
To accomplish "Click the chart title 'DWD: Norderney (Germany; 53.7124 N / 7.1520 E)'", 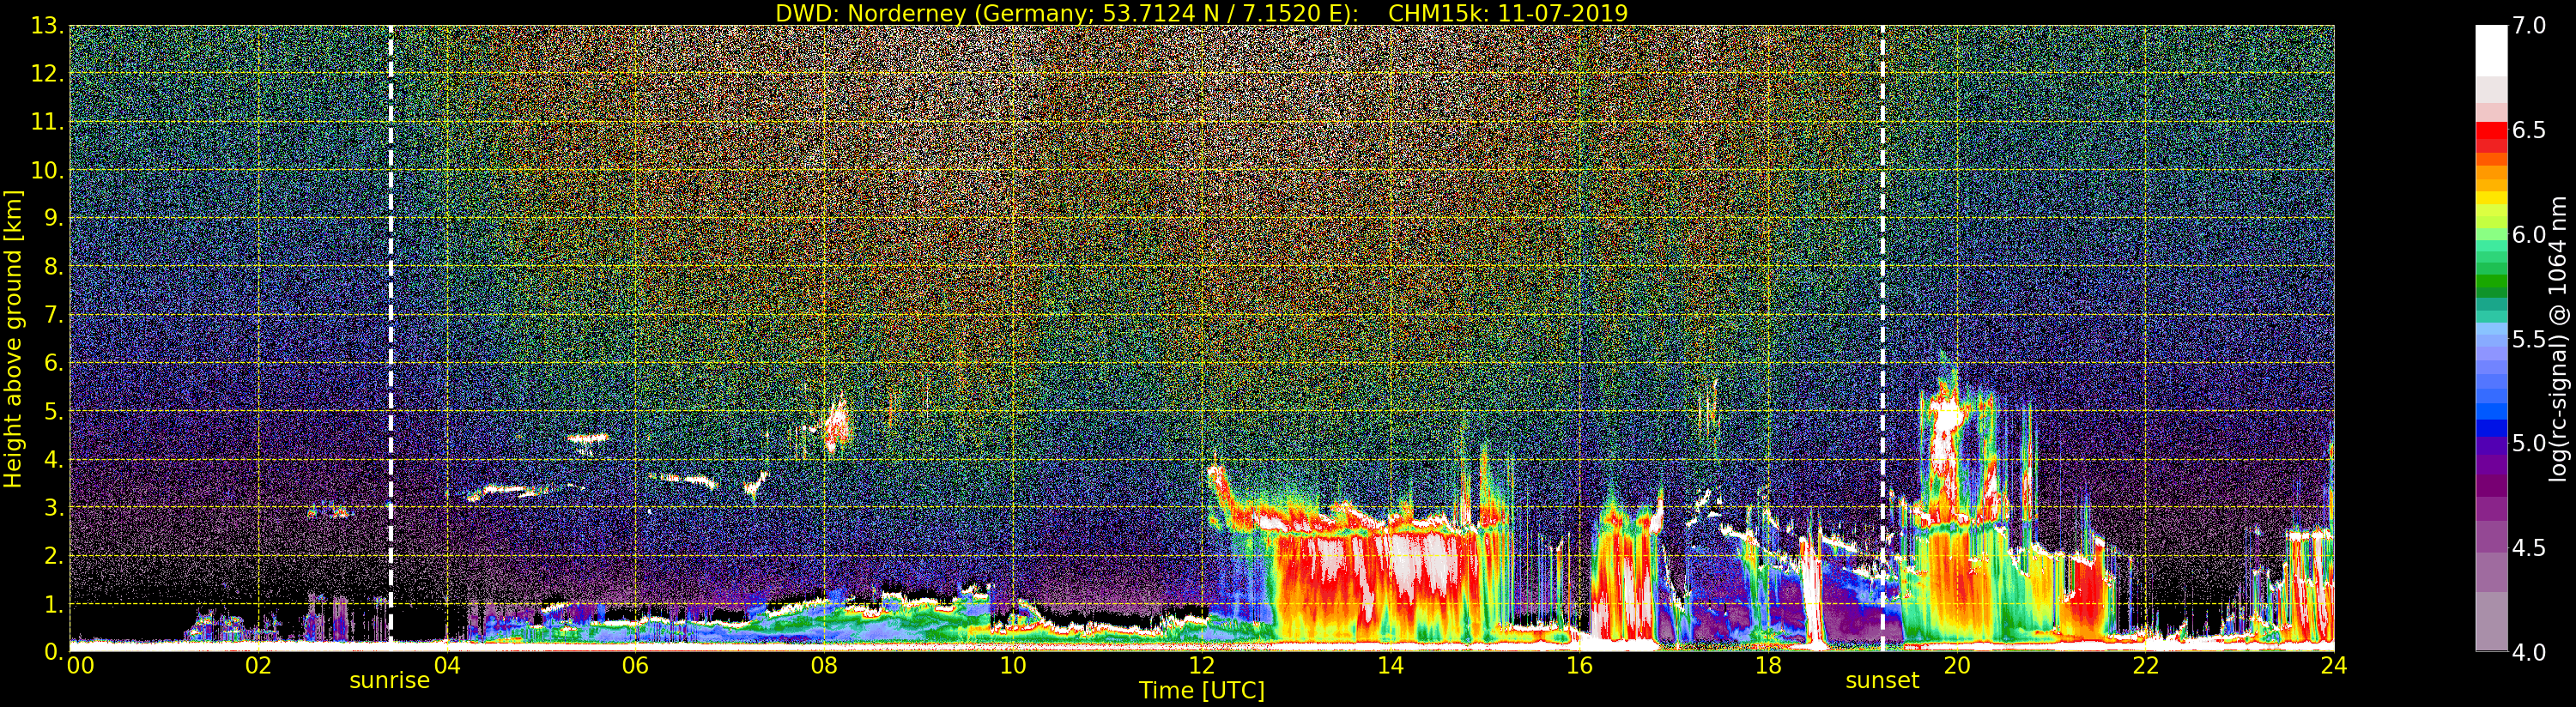I will (x=1066, y=13).
